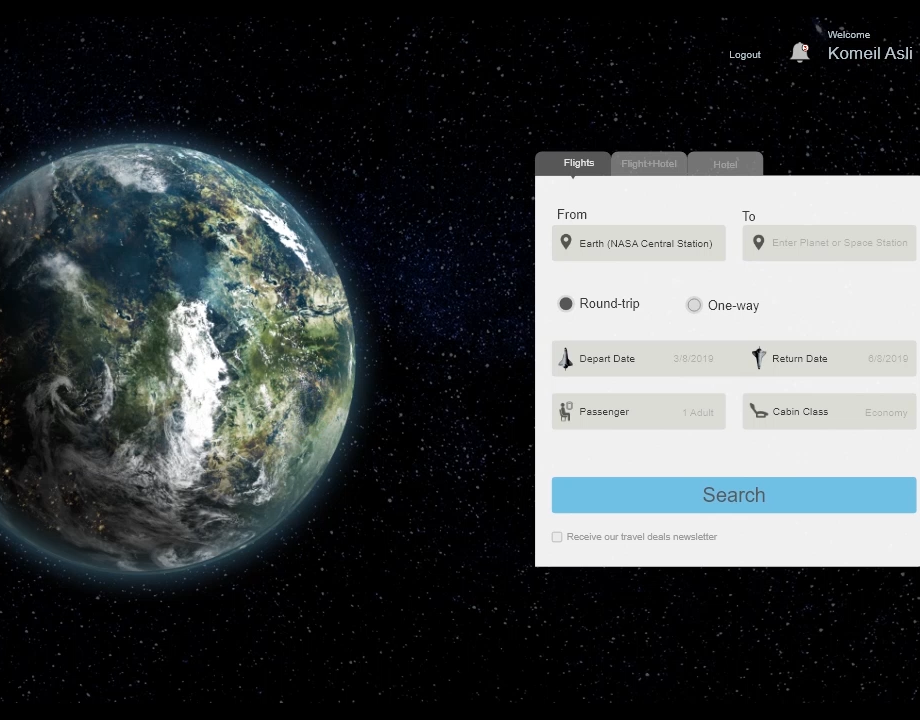Click the location pin in From field
This screenshot has height=720, width=920.
point(566,242)
